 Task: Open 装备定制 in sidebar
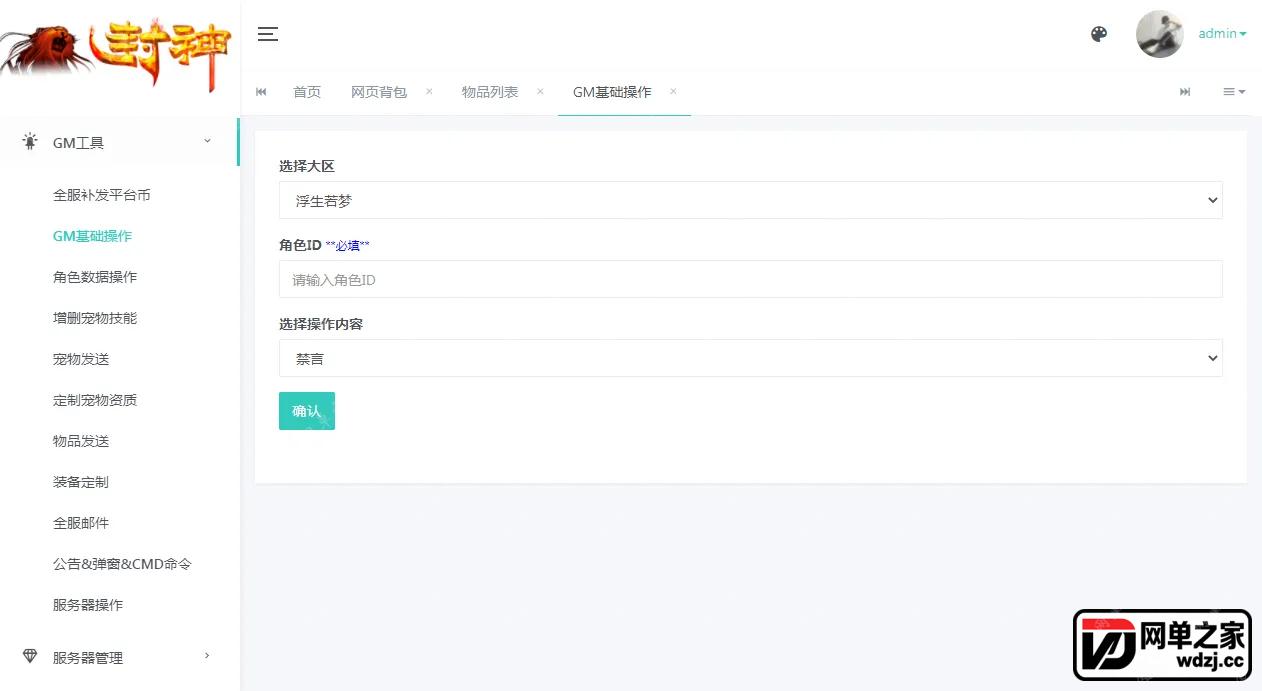(81, 482)
